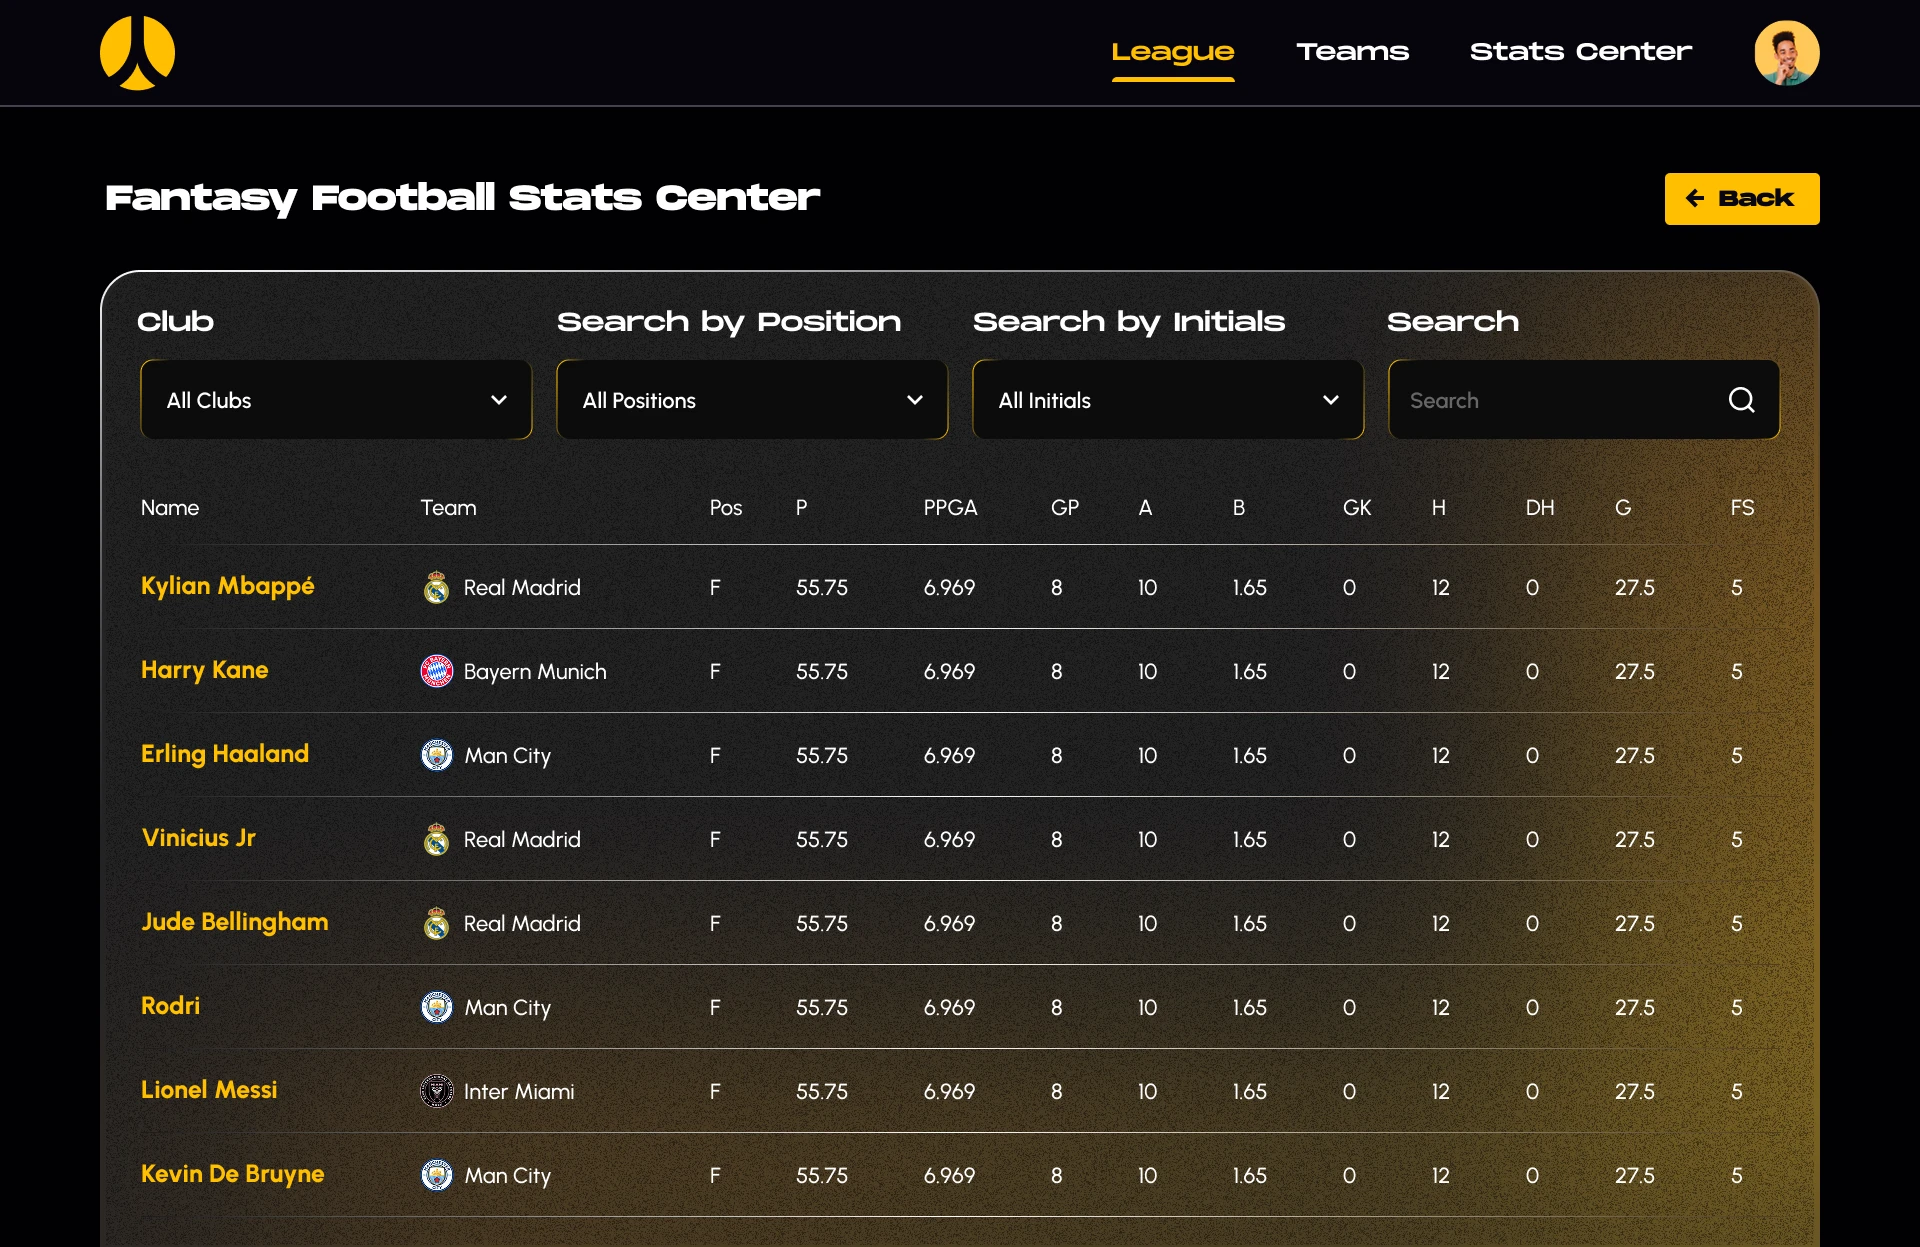Open the All Initials dropdown
The height and width of the screenshot is (1247, 1920).
pos(1167,399)
